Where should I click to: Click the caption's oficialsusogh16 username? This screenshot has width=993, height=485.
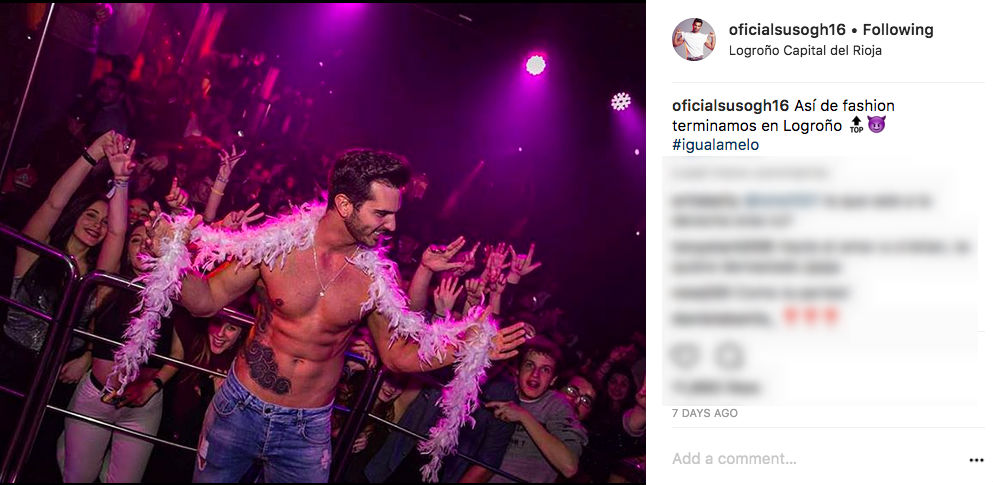[730, 106]
